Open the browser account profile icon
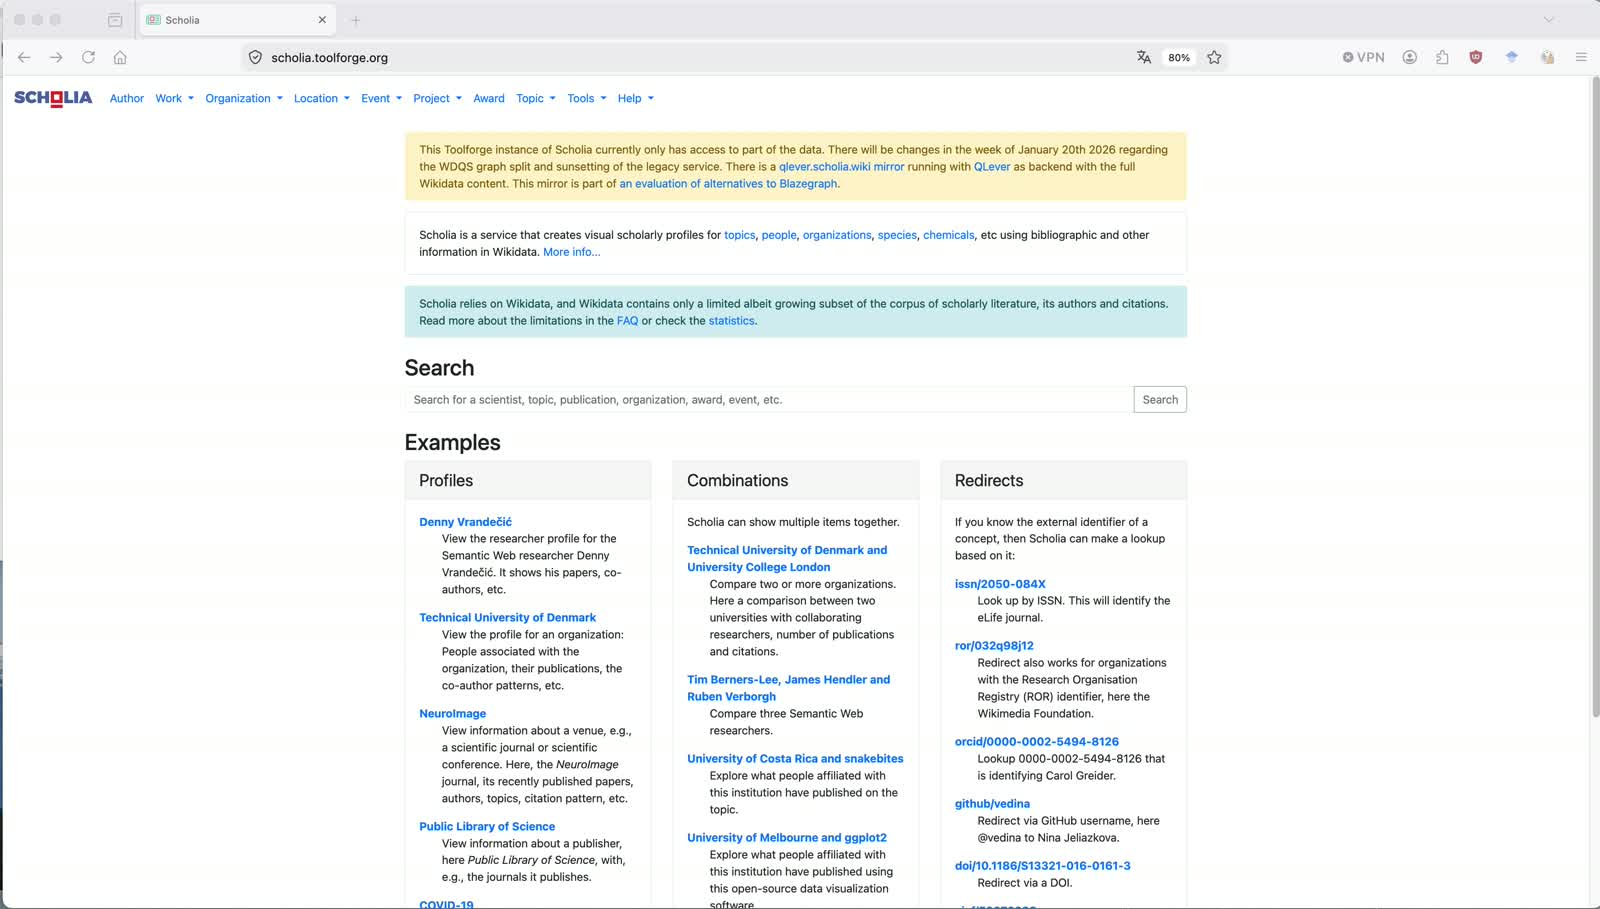The width and height of the screenshot is (1600, 909). 1410,57
